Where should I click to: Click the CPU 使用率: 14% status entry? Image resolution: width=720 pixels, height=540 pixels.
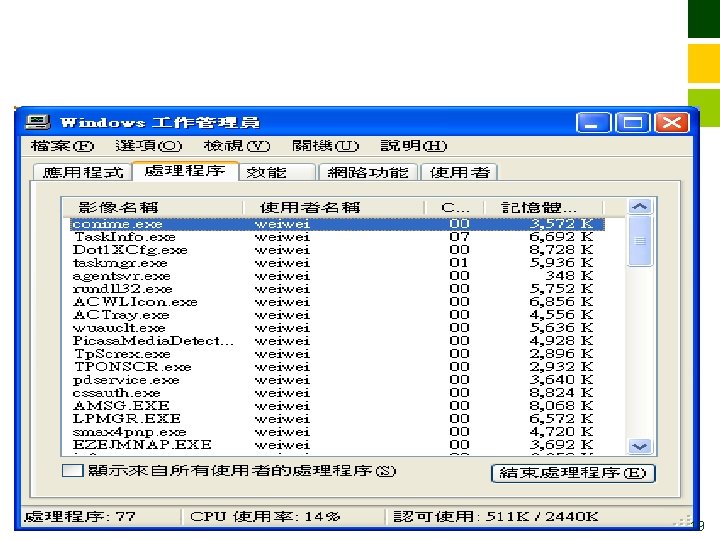click(265, 517)
